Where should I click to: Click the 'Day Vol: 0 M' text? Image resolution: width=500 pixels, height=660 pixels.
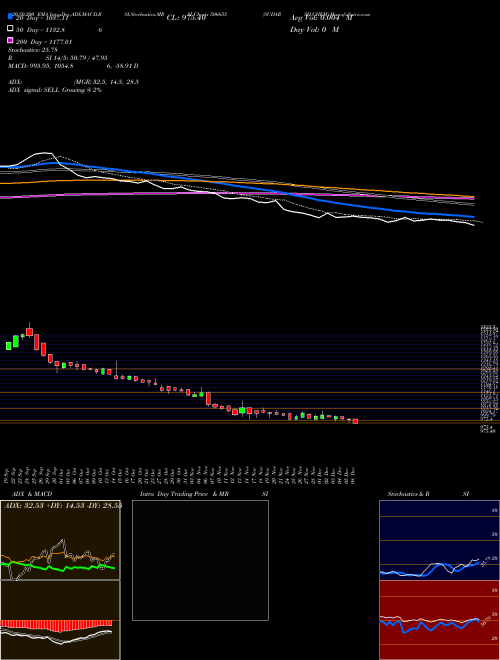point(314,30)
